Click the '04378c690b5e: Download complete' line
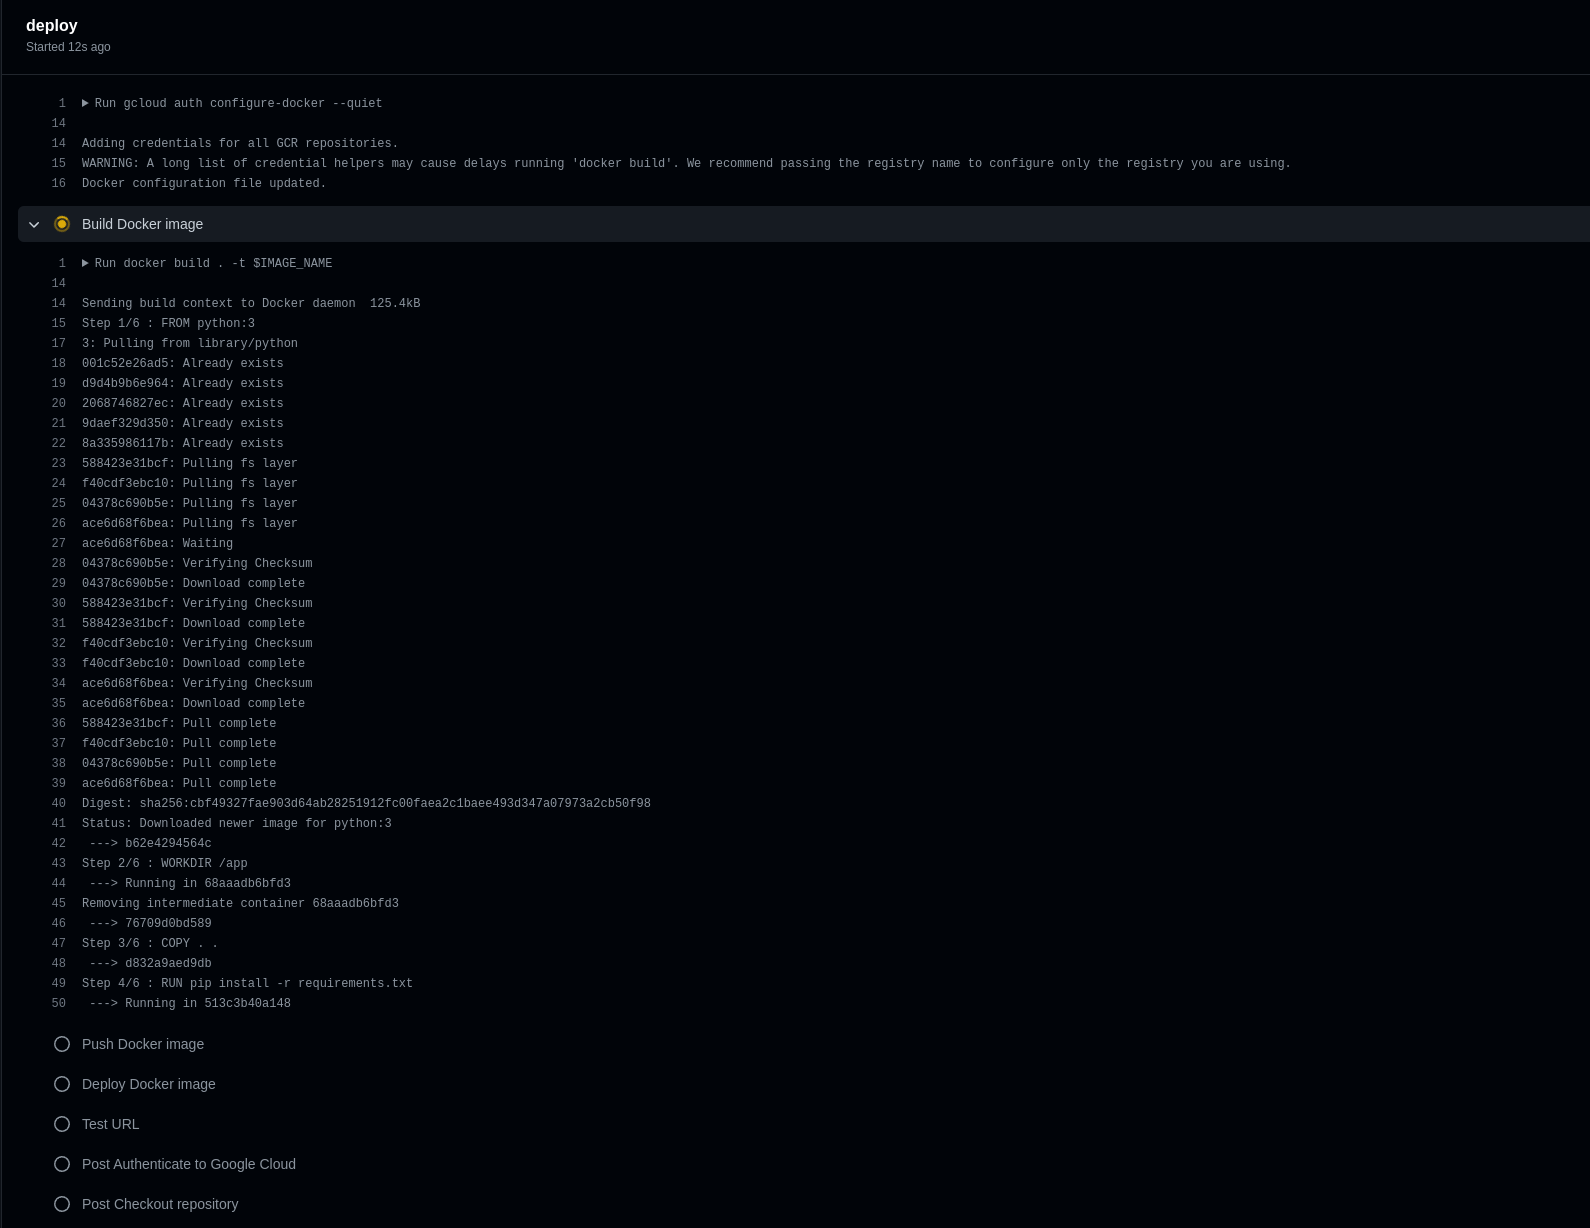Viewport: 1590px width, 1228px height. coord(193,583)
